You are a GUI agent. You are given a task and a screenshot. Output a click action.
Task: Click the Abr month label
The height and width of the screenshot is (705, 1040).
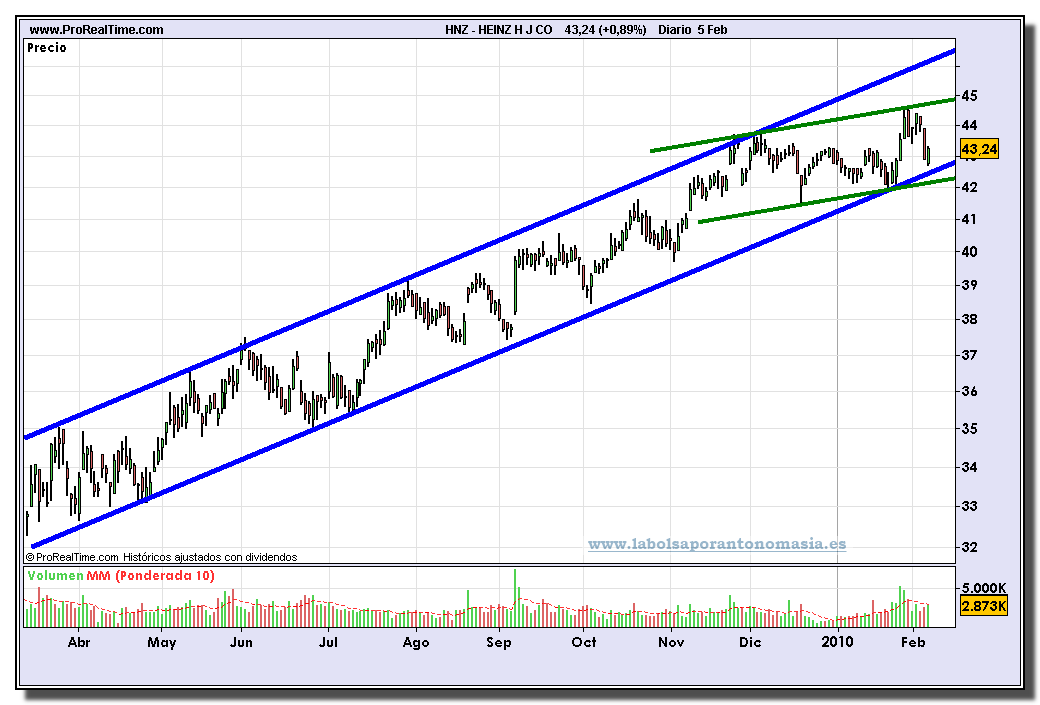pos(79,643)
